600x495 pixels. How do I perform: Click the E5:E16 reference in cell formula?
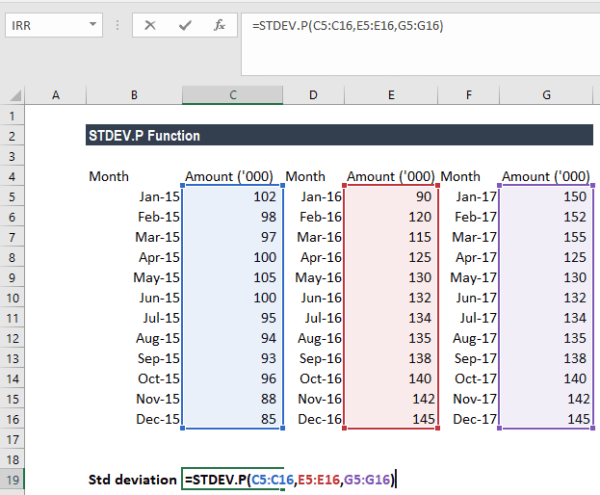[x=319, y=480]
